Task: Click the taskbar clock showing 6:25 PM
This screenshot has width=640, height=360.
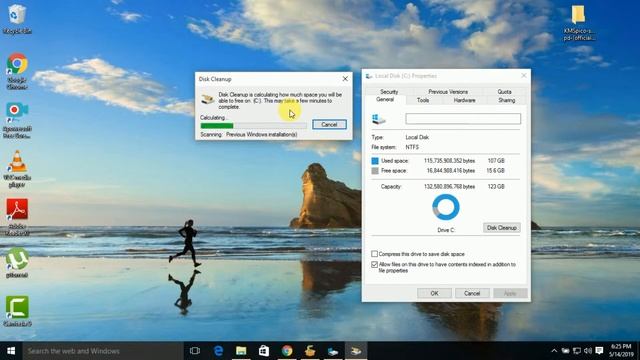Action: (x=621, y=351)
